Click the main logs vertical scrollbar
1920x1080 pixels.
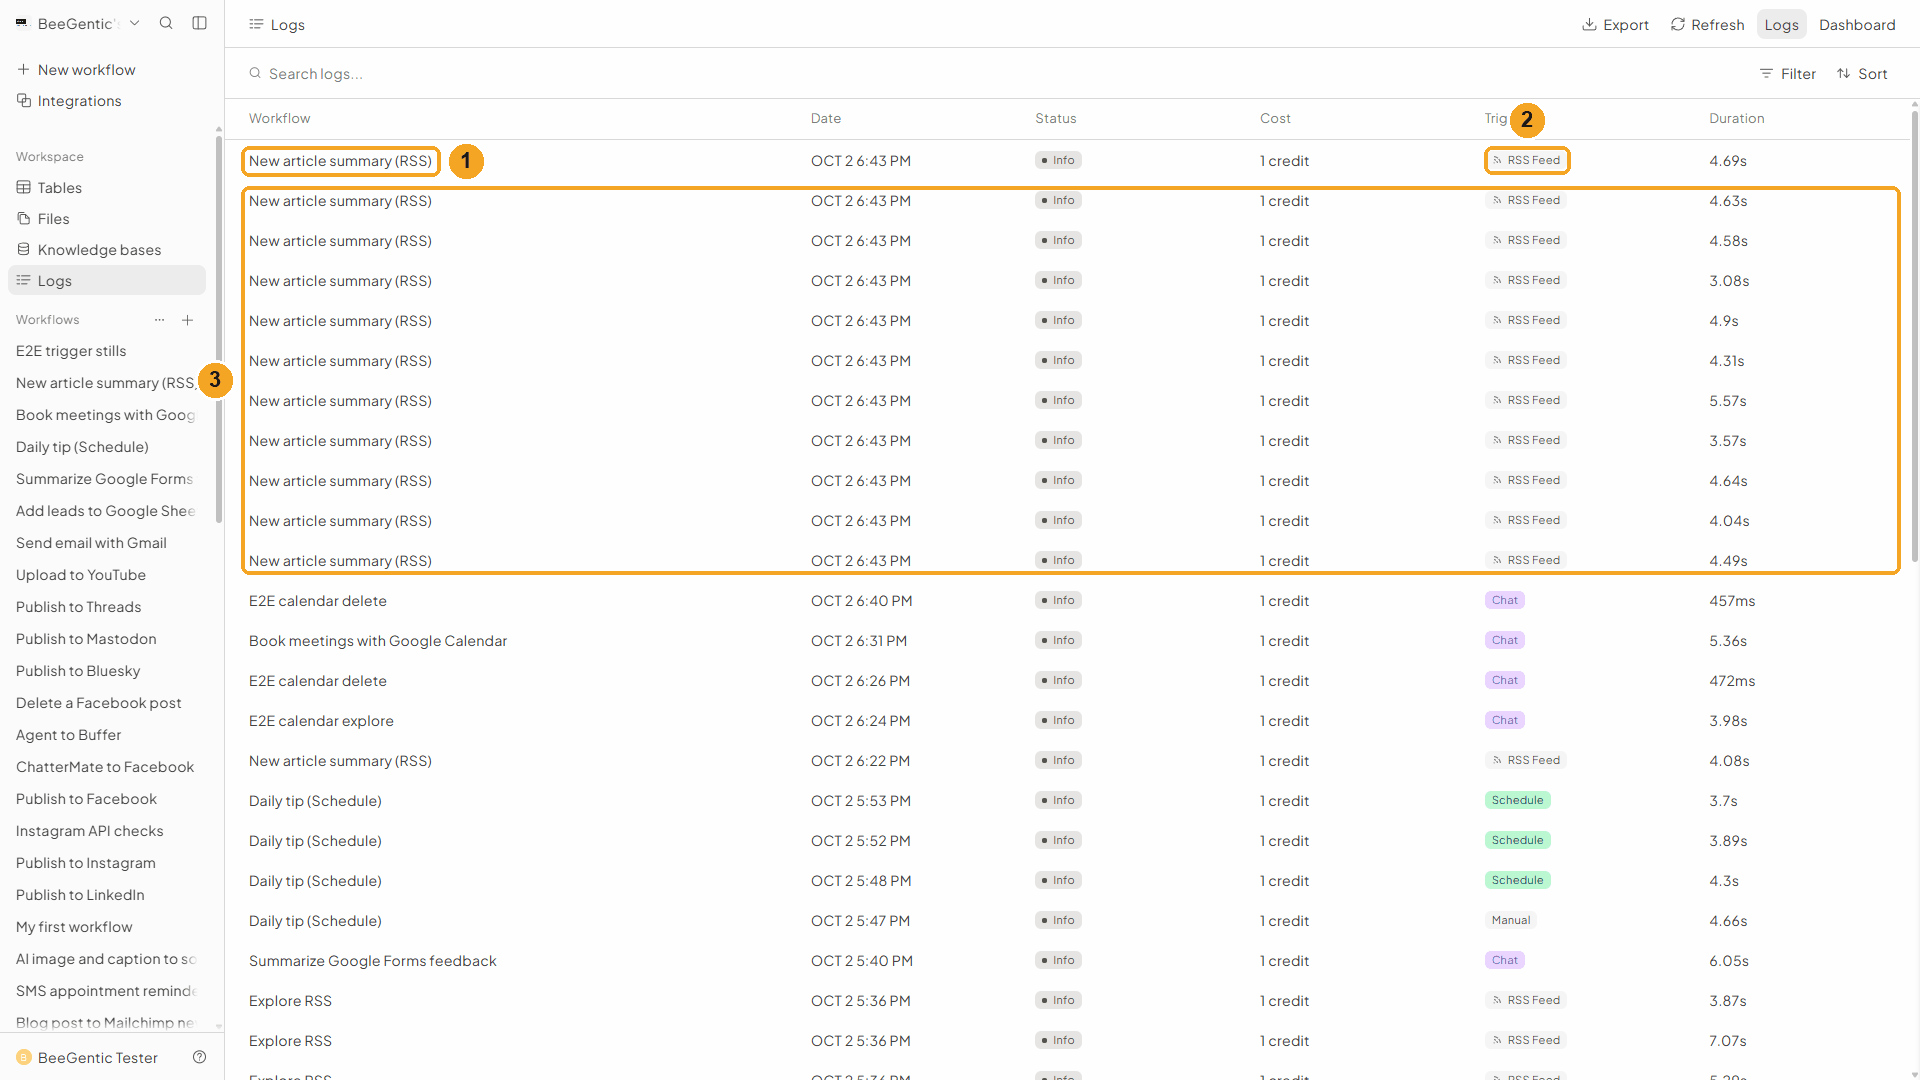point(1914,335)
